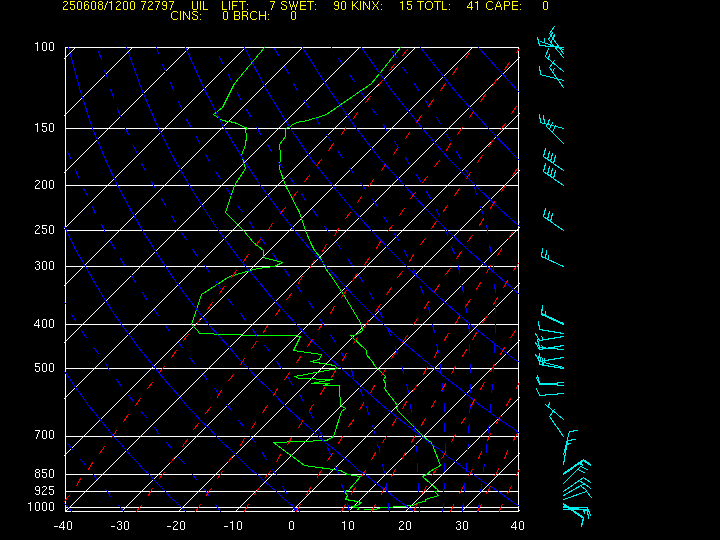Select station number 72797
This screenshot has height=540, width=720.
158,6
